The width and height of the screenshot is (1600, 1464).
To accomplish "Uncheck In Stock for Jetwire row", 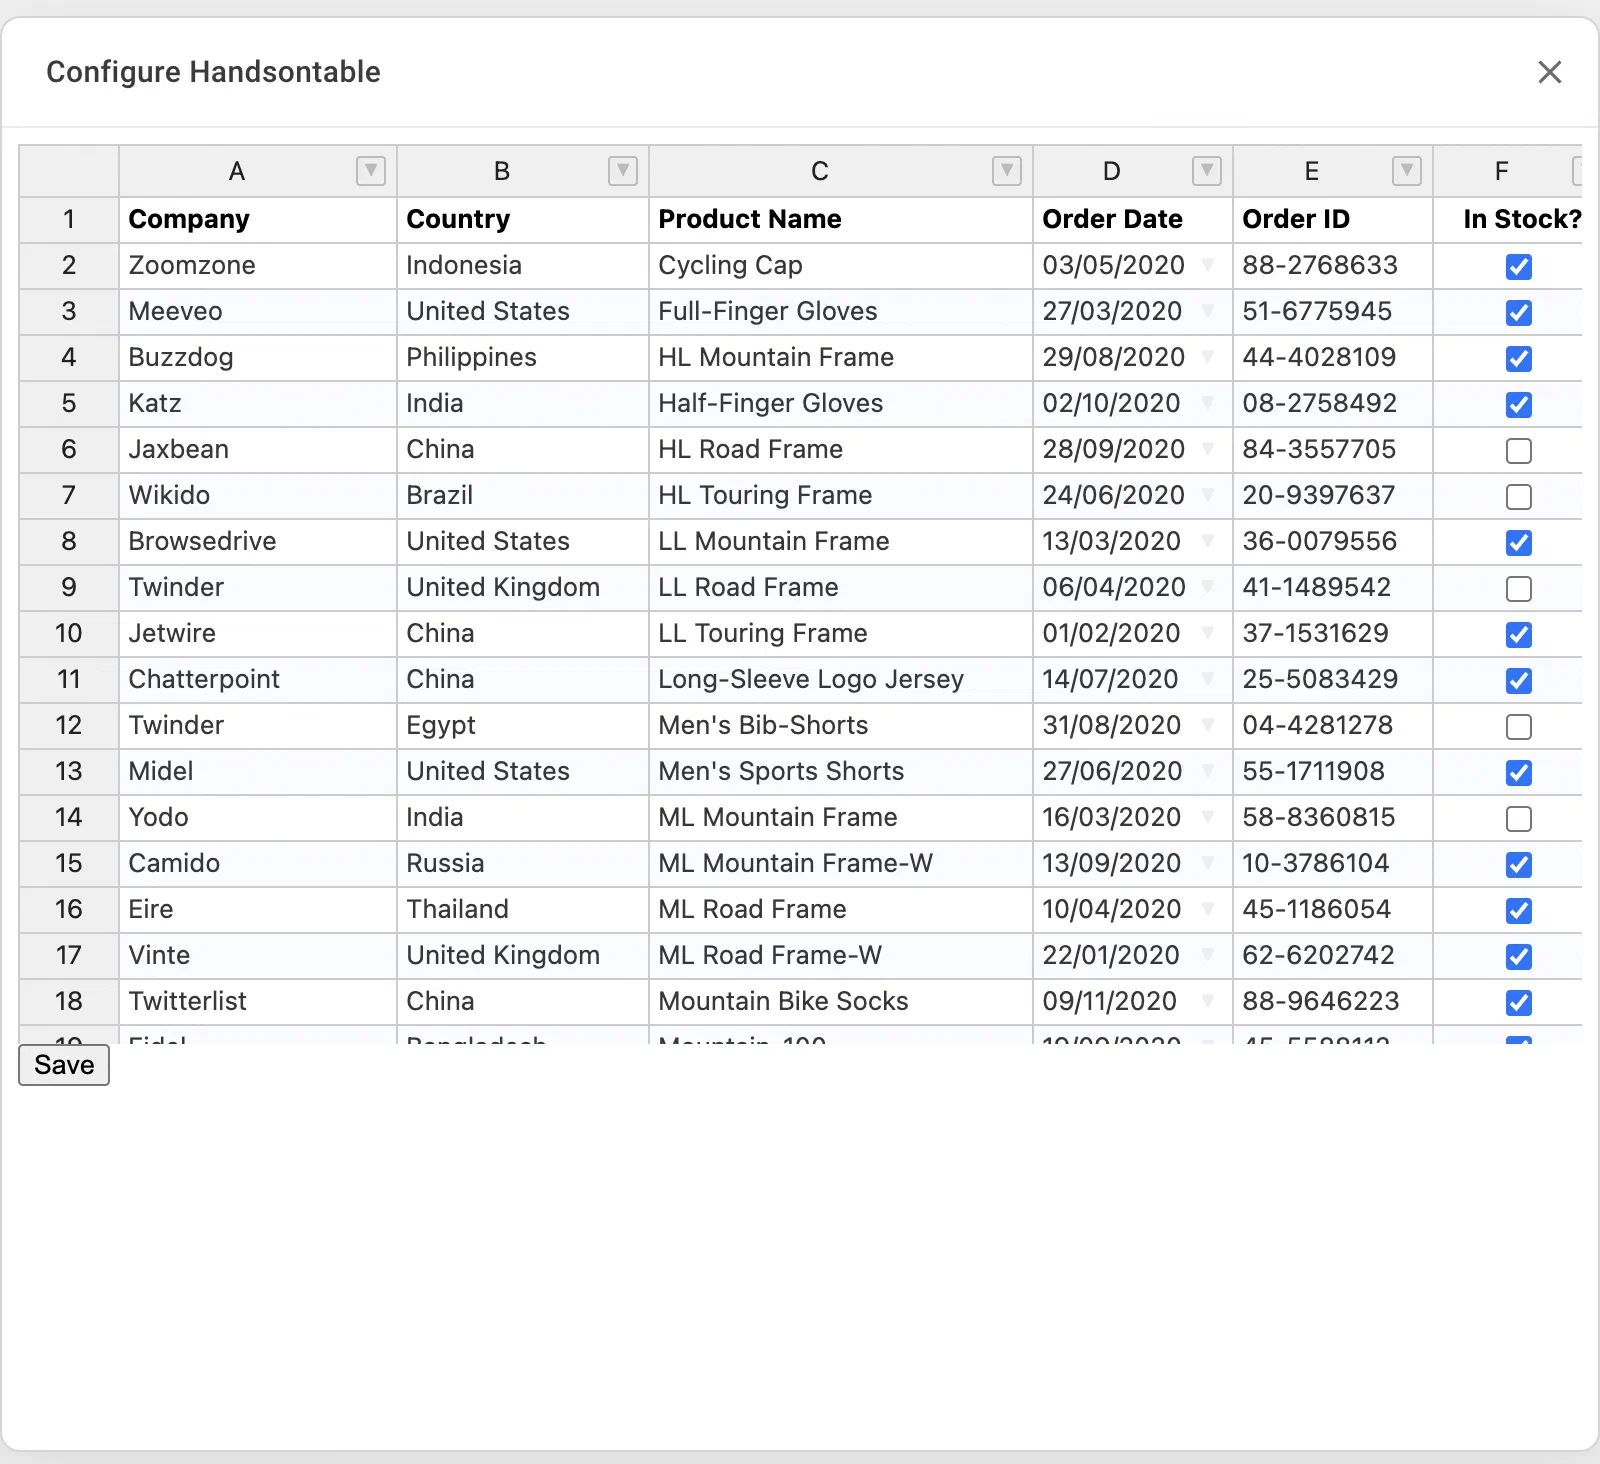I will (x=1519, y=635).
